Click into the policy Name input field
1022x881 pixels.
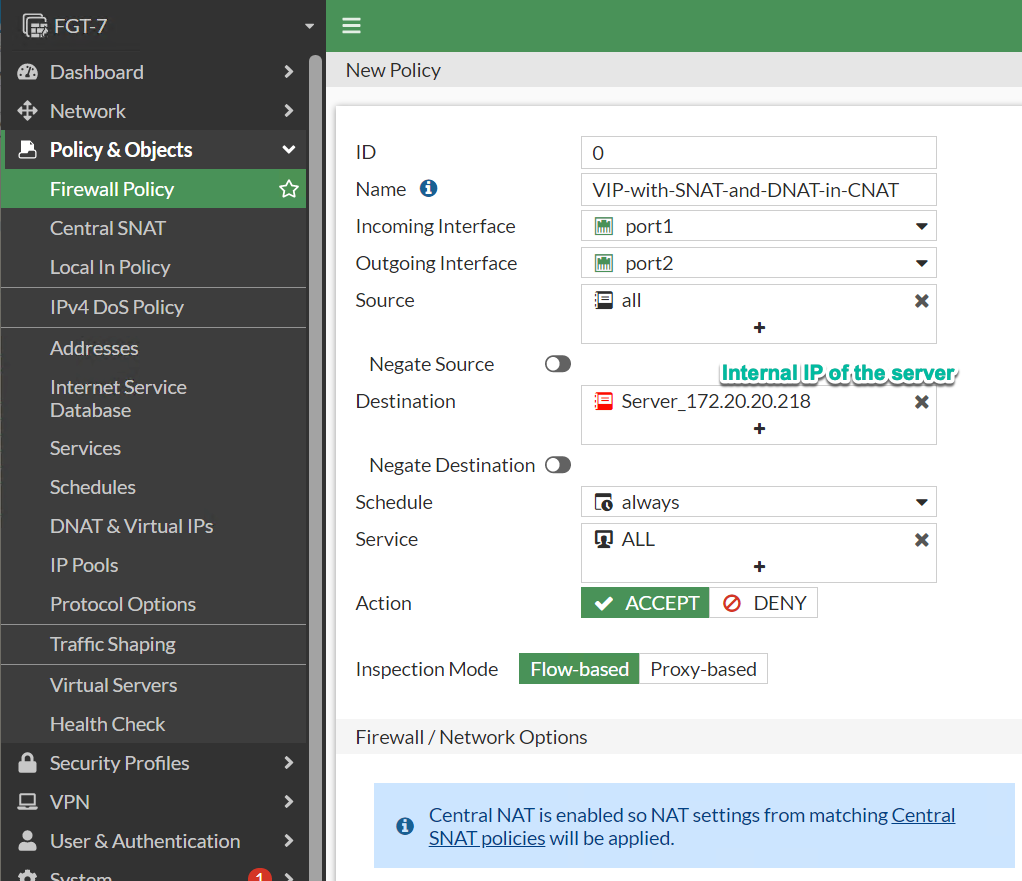tap(759, 190)
